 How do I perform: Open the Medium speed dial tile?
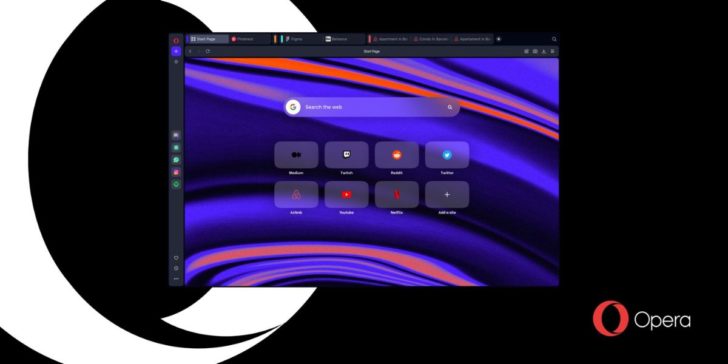(296, 155)
